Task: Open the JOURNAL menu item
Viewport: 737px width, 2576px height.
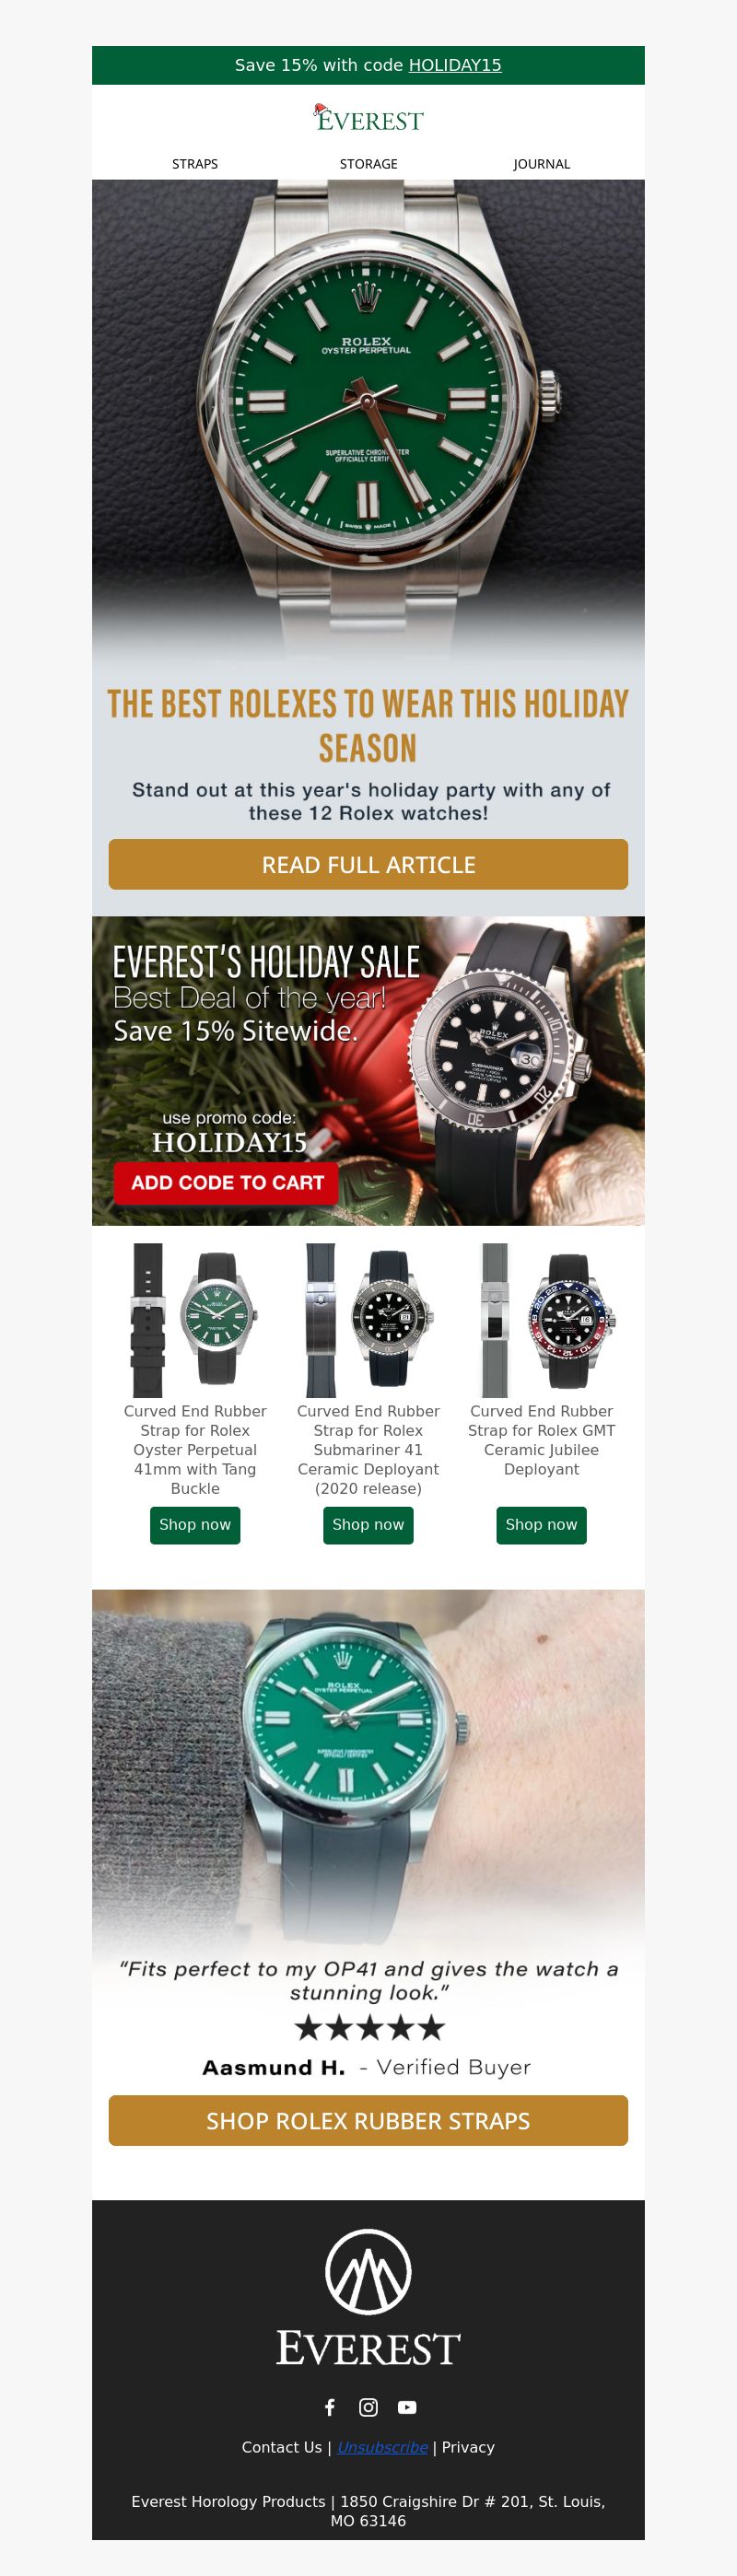Action: (542, 164)
